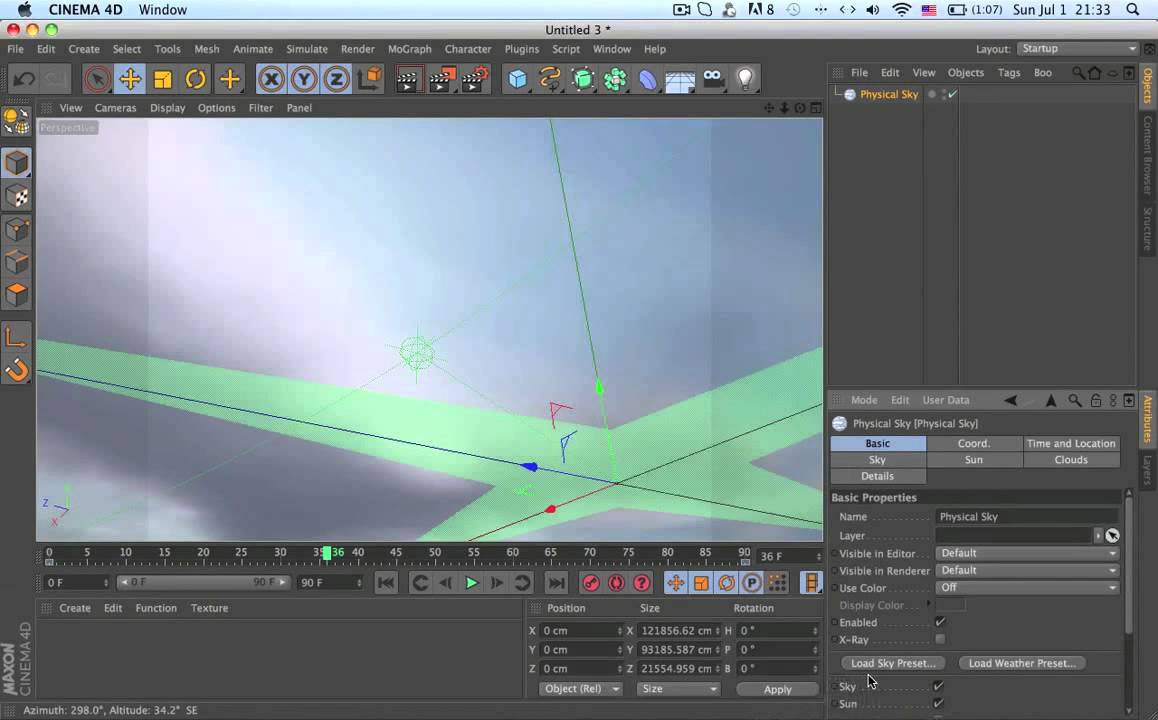Open the Sky tab
This screenshot has height=720, width=1158.
(877, 459)
